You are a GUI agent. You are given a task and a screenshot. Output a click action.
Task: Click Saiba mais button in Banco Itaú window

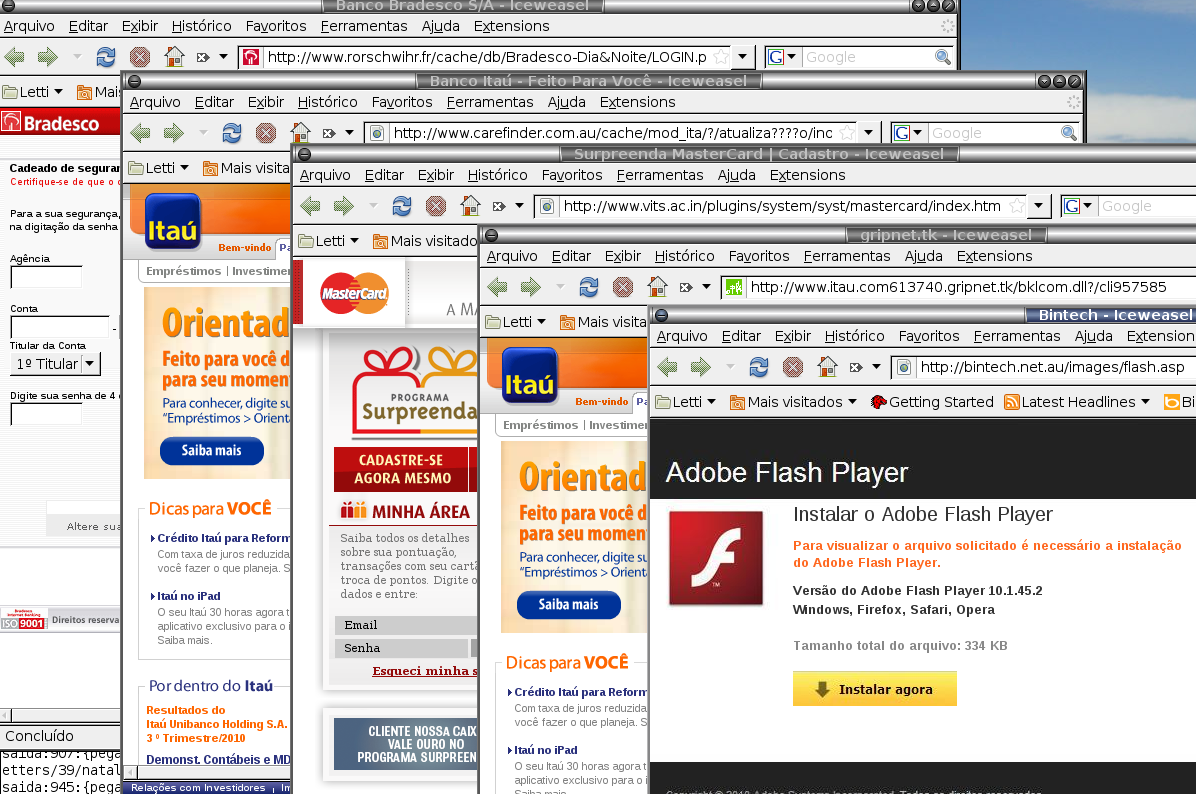point(211,451)
